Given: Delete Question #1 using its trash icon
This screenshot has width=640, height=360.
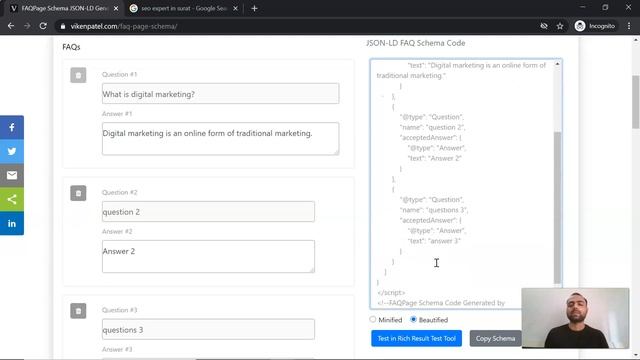Looking at the screenshot, I should [78, 75].
